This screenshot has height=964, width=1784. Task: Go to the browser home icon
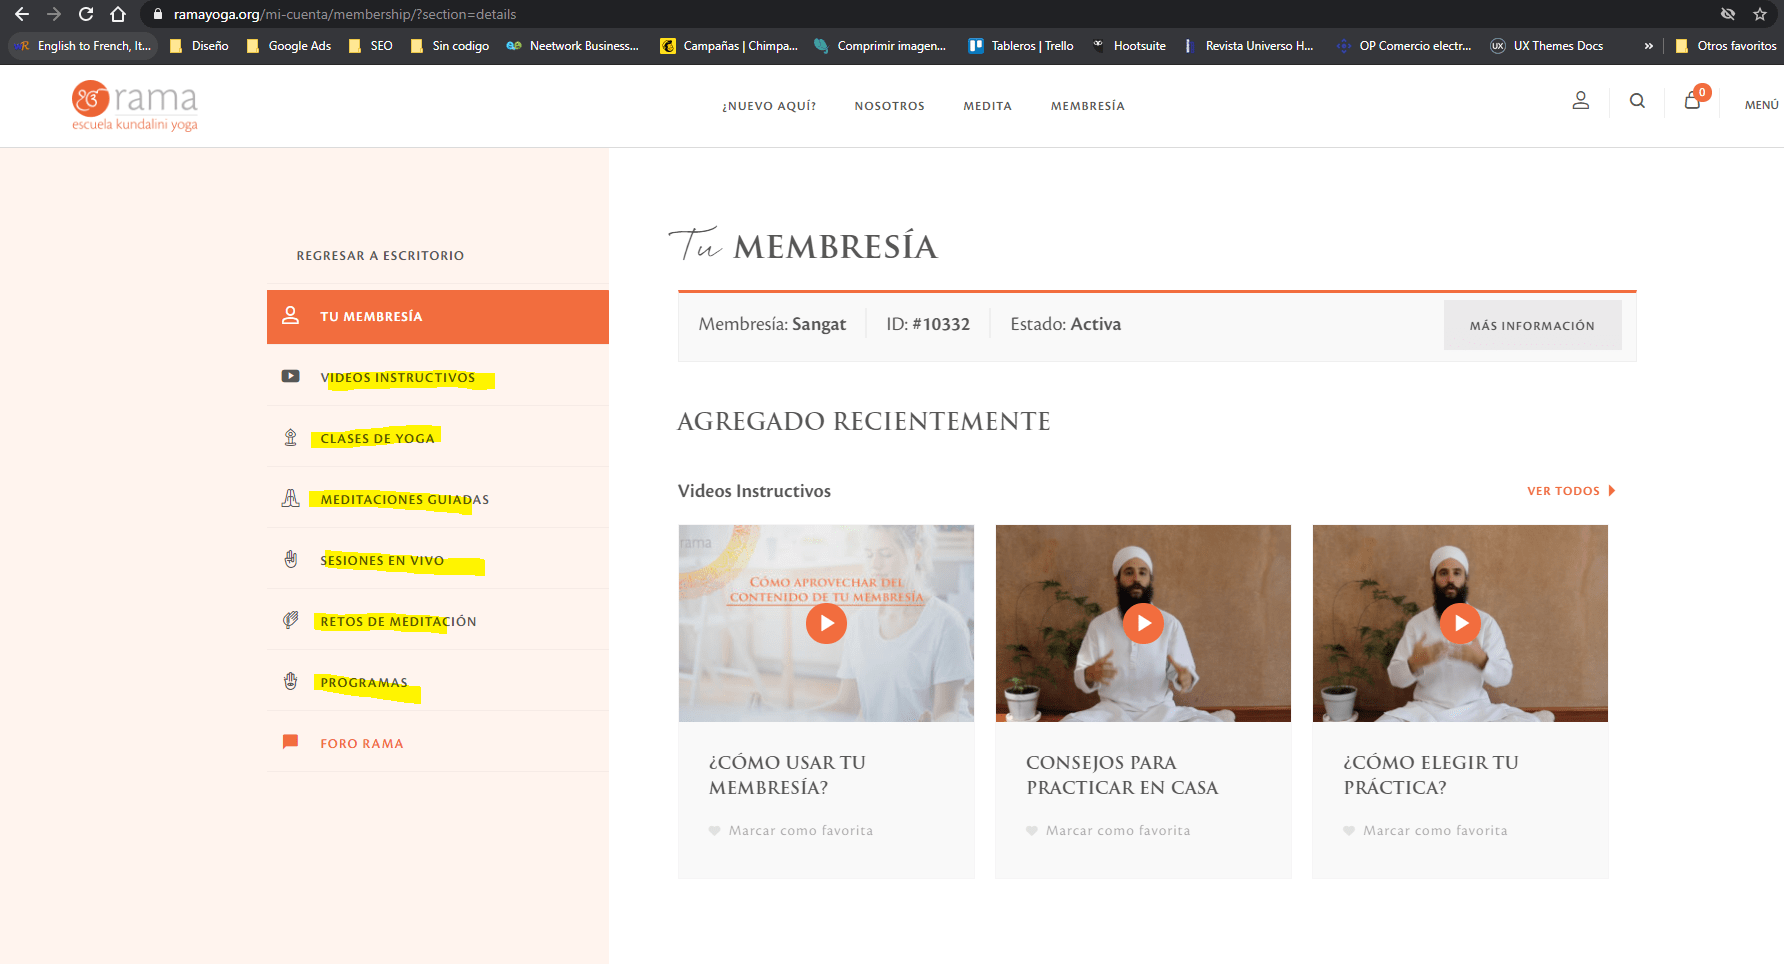pos(118,14)
